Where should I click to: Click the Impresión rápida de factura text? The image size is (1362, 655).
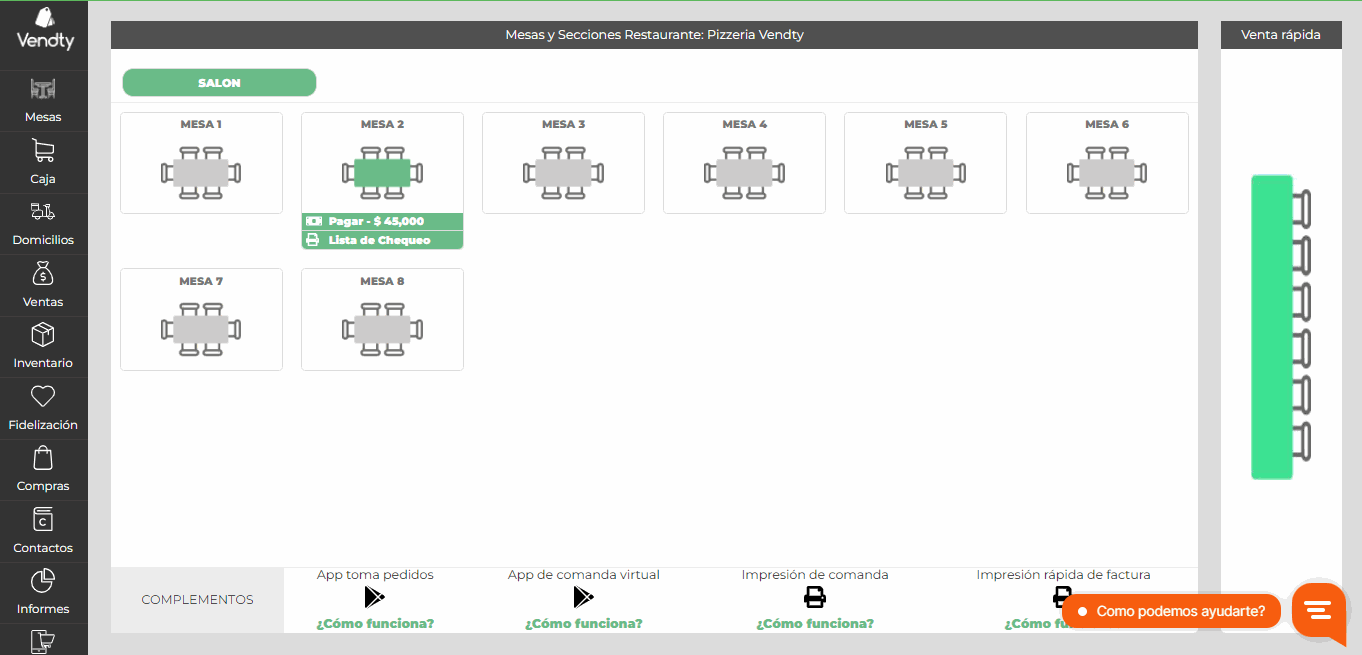click(x=1063, y=575)
